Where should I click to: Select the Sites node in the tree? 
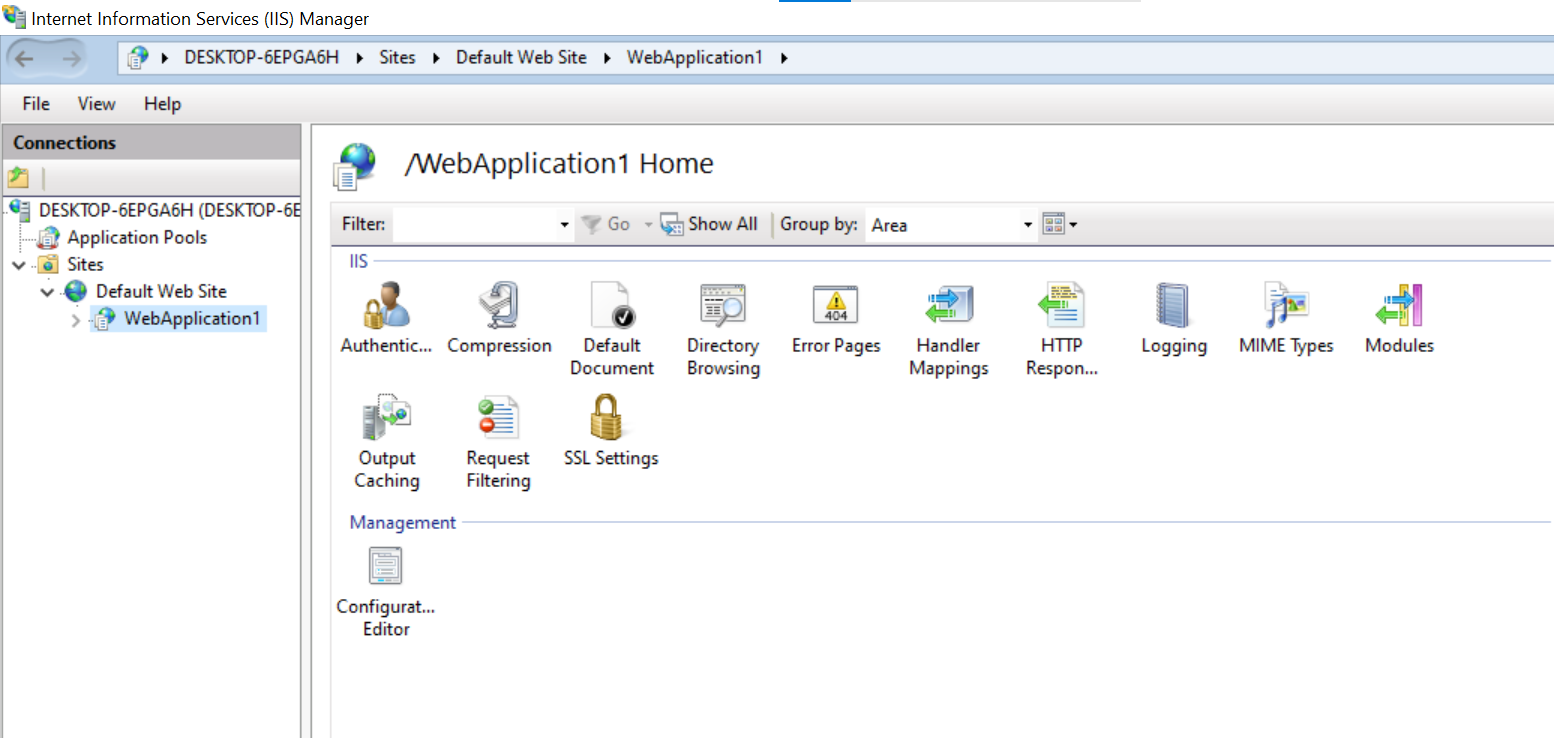(85, 265)
